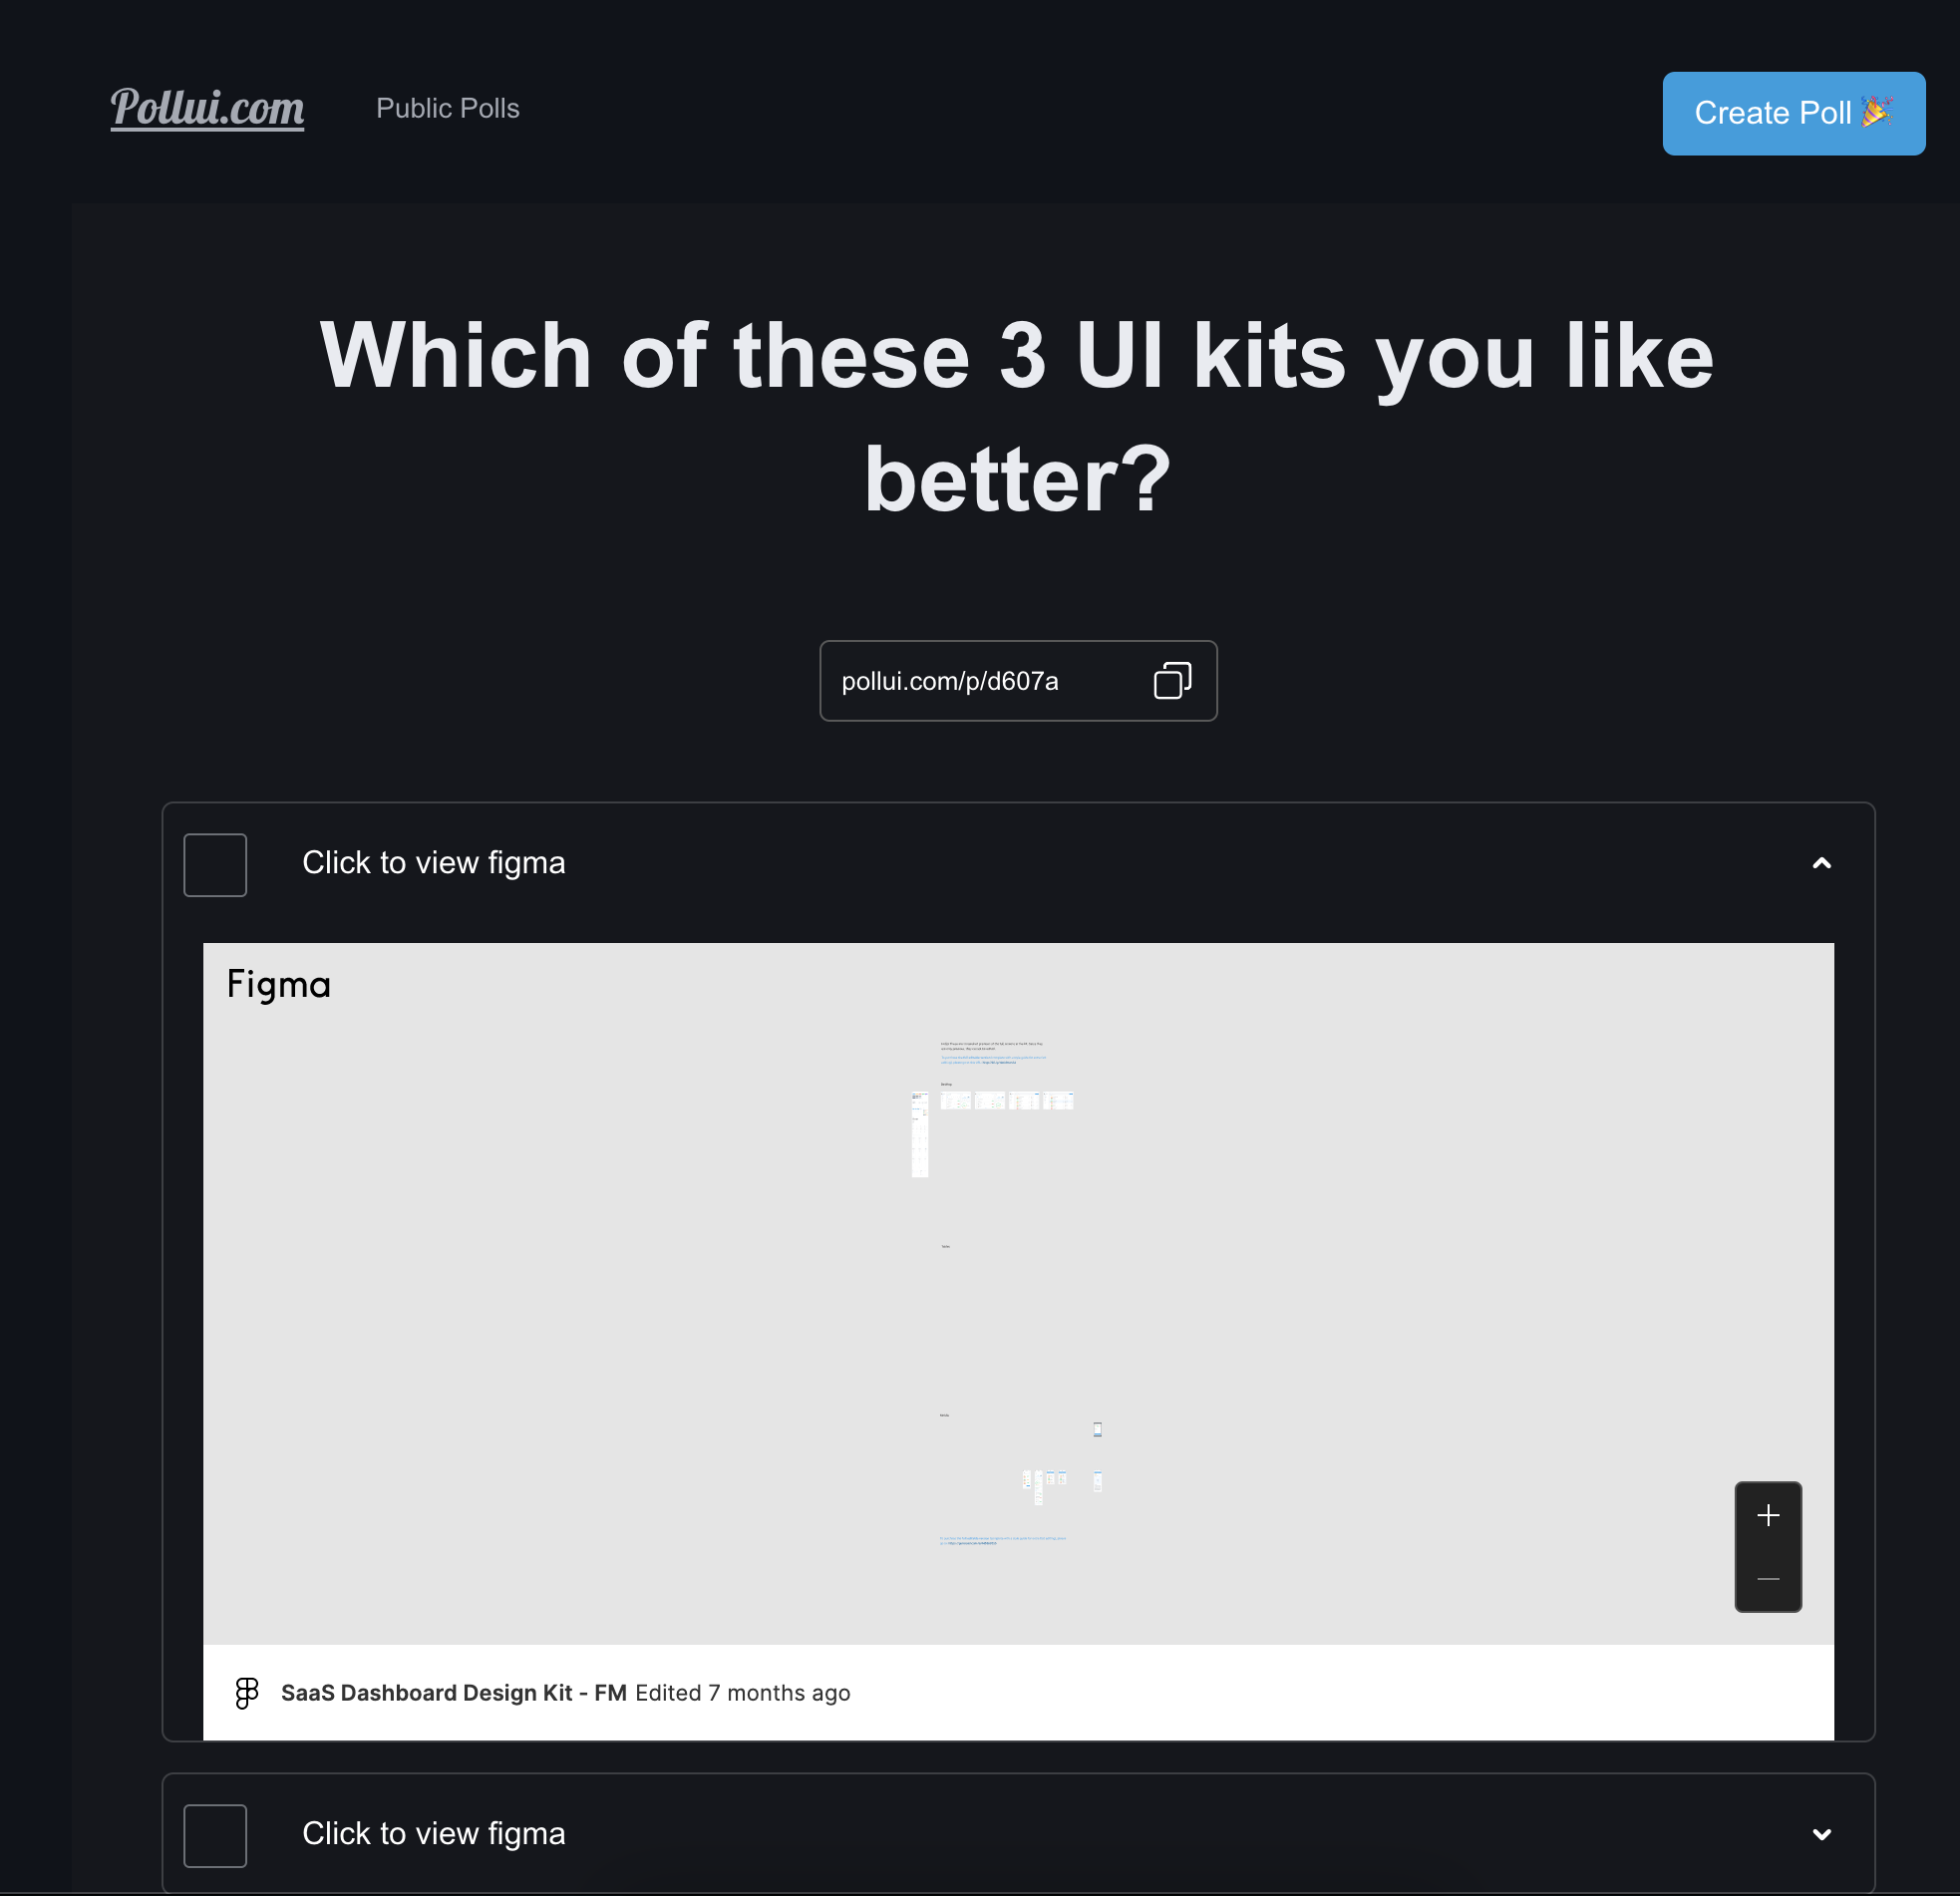Check the second figma option checkbox
Viewport: 1960px width, 1896px height.
[x=215, y=1836]
